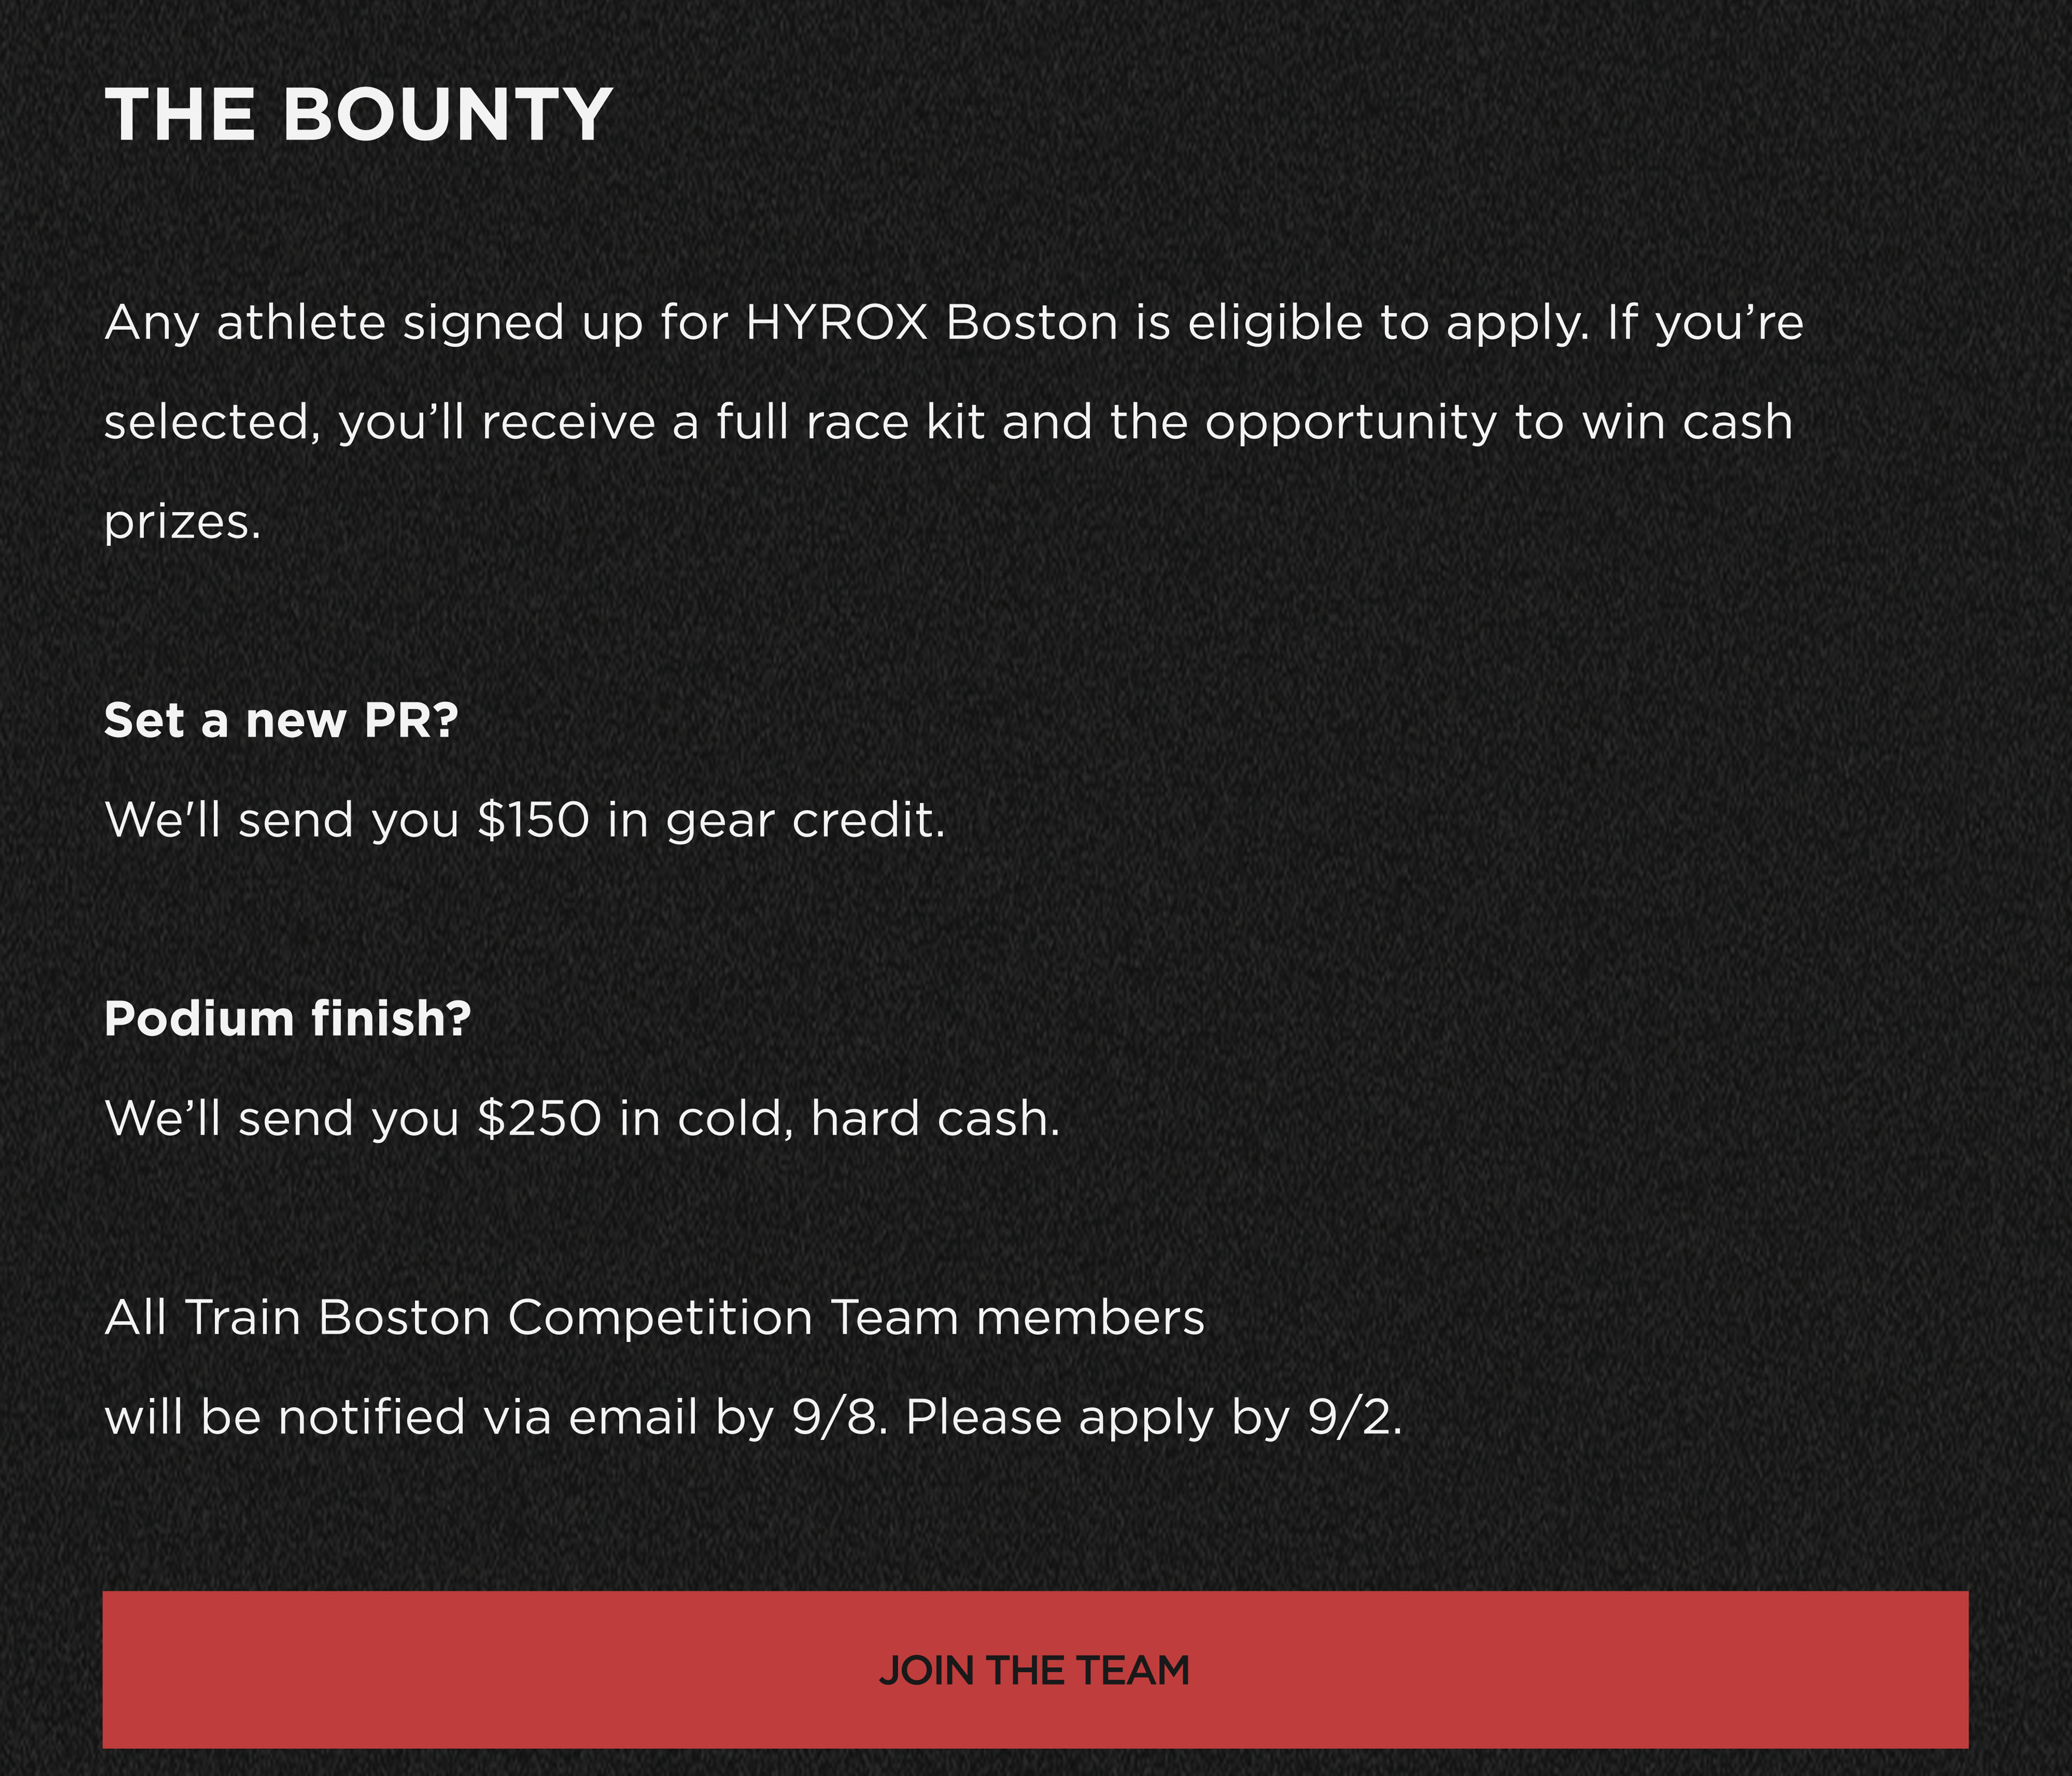Image resolution: width=2072 pixels, height=1776 pixels.
Task: Click the word HYROX
Action: (x=837, y=323)
